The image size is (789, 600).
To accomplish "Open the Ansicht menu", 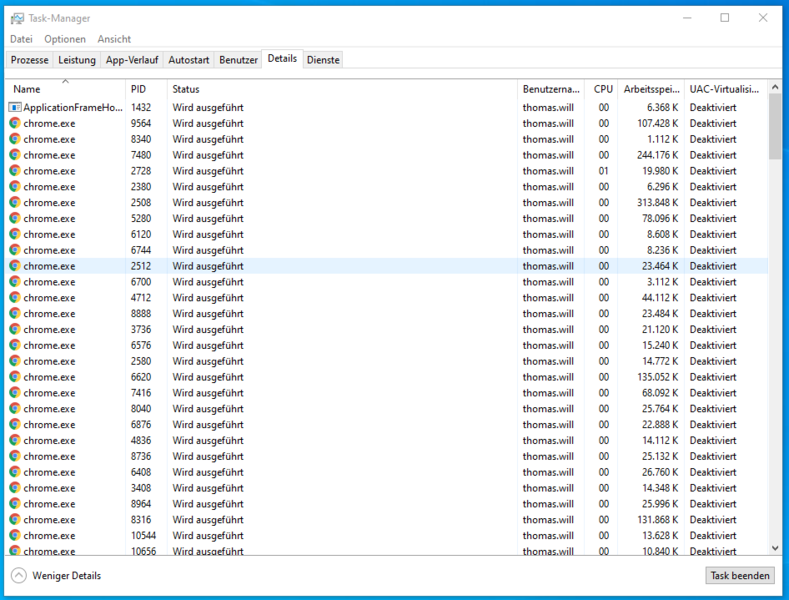I will tap(114, 39).
